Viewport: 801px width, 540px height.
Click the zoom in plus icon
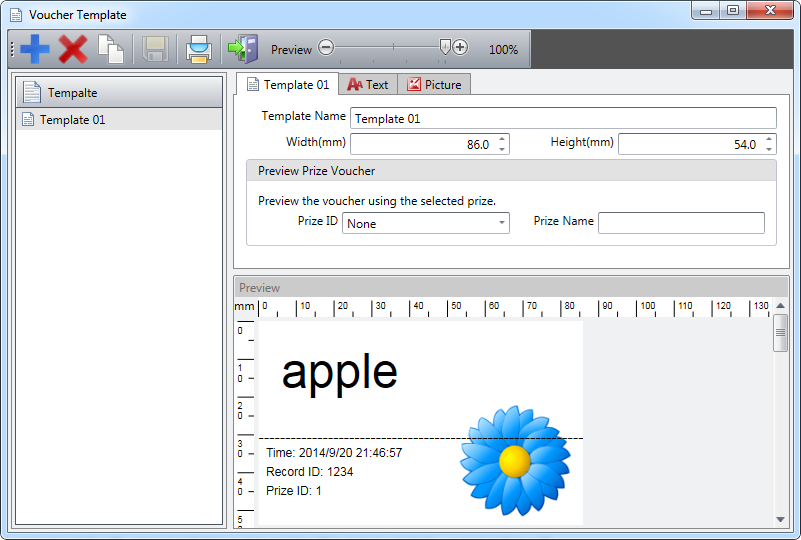pos(460,48)
